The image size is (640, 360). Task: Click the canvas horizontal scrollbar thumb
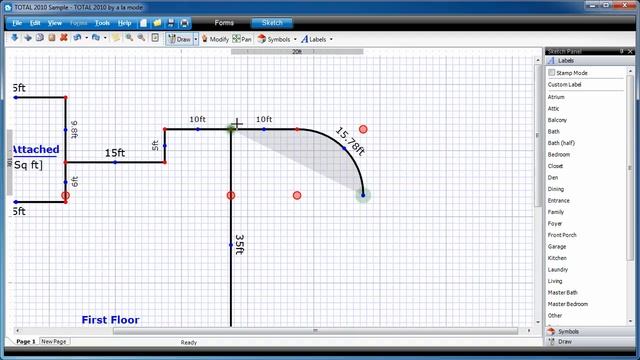click(315, 331)
